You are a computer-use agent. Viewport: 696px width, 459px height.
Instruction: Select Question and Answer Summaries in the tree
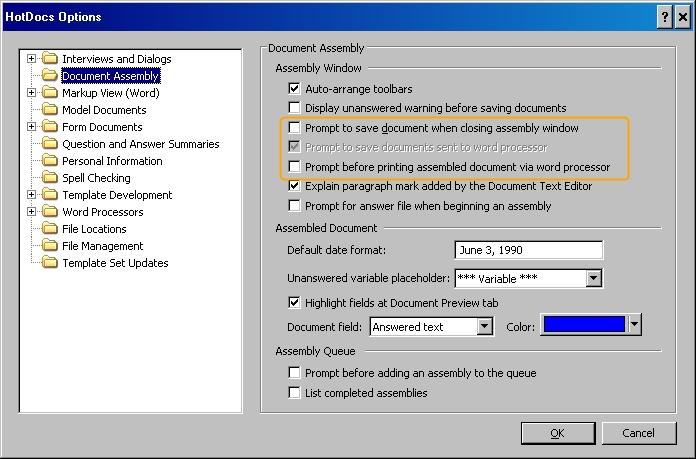pyautogui.click(x=140, y=144)
